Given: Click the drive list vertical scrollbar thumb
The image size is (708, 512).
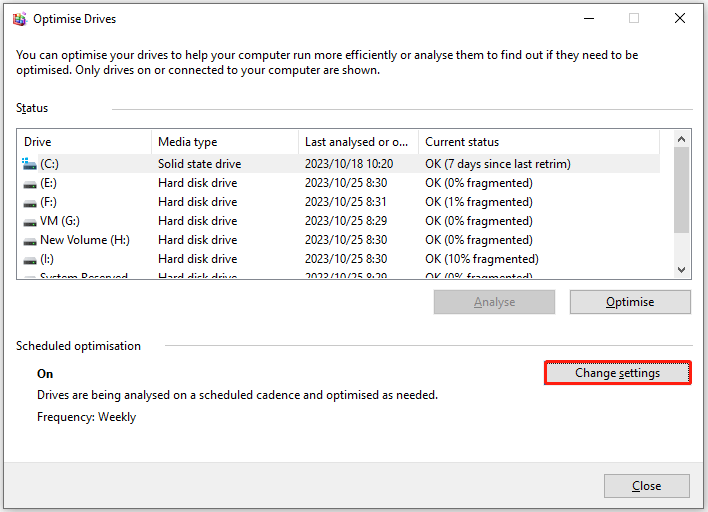Looking at the screenshot, I should click(x=681, y=190).
